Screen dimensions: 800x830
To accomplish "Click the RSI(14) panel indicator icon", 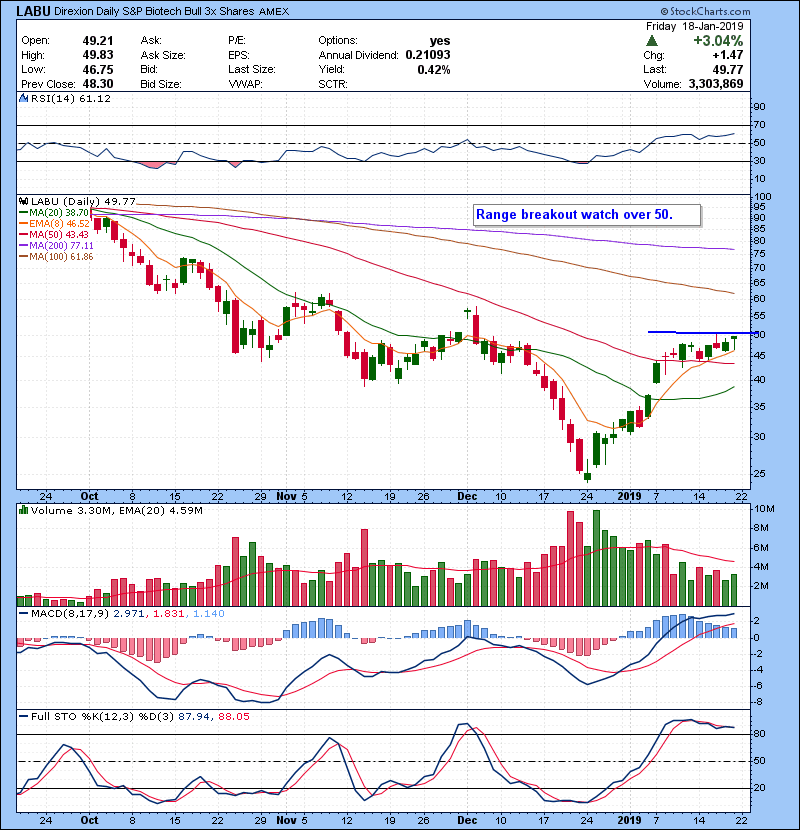I will 23,98.
